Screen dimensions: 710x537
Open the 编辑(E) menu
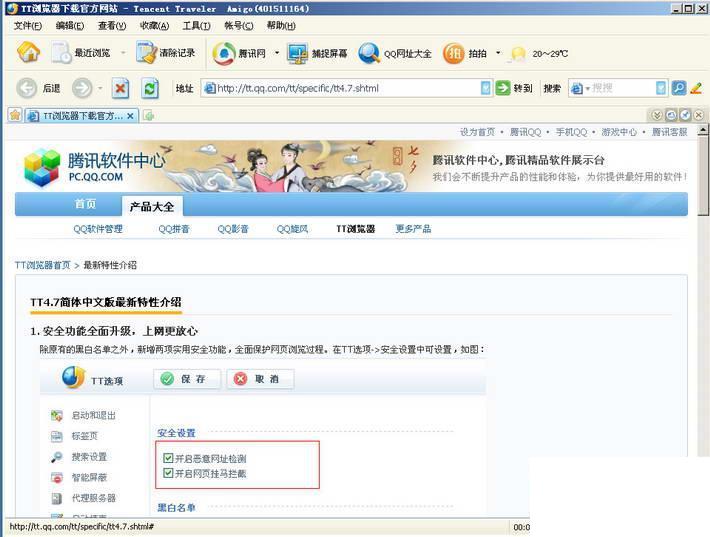click(x=70, y=26)
